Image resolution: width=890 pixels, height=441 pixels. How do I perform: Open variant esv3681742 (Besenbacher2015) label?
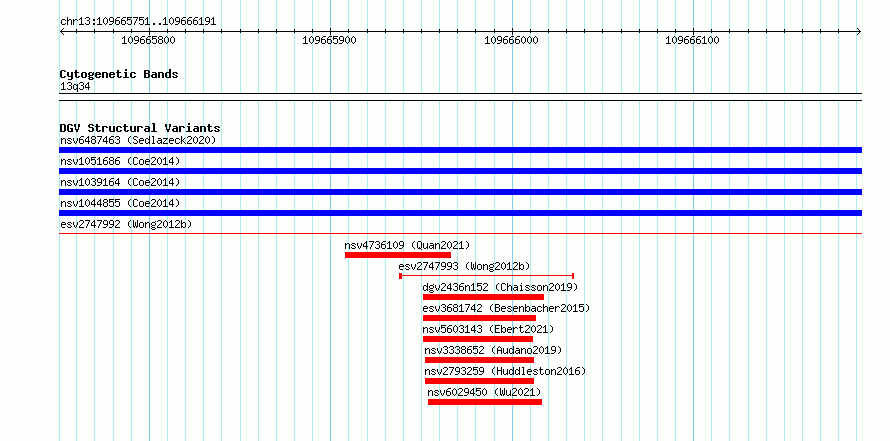(x=506, y=308)
